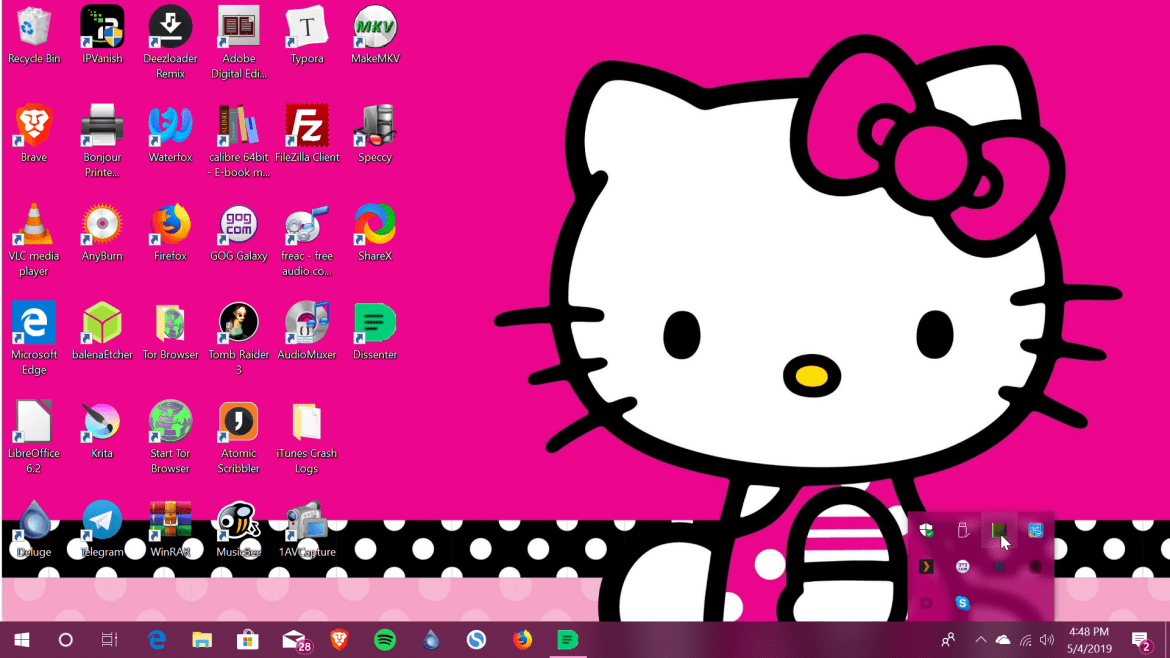Open the Plex arrow icon in tray overflow
1170x658 pixels.
click(926, 567)
